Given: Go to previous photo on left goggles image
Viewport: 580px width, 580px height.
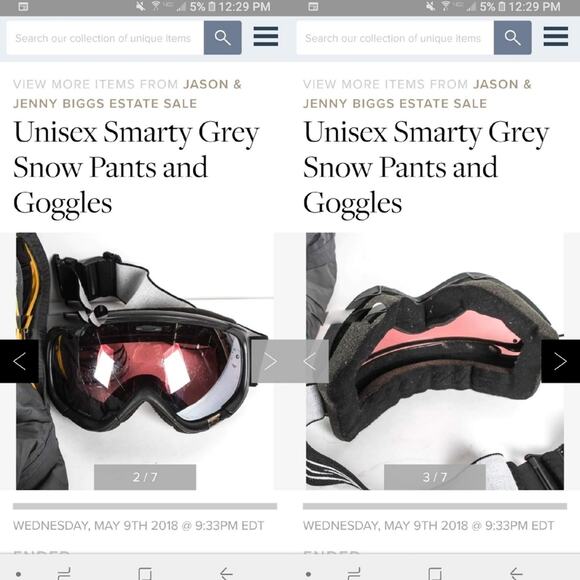Looking at the screenshot, I should pos(19,361).
